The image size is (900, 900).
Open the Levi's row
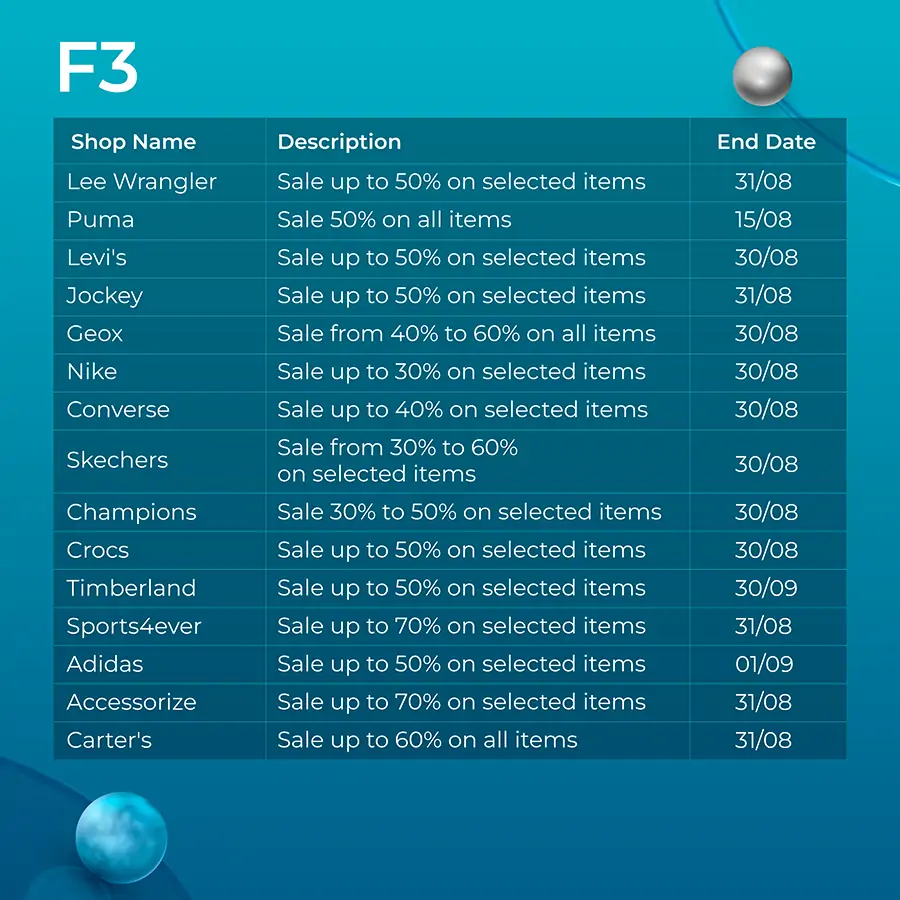tap(449, 258)
